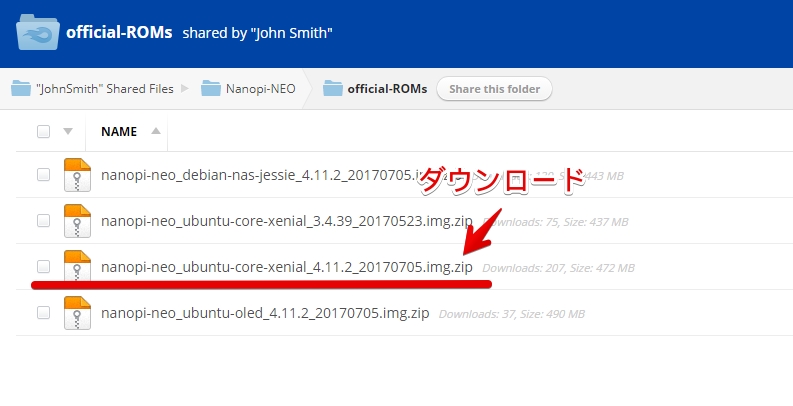Check the box for ubuntu-oled file

coord(43,312)
